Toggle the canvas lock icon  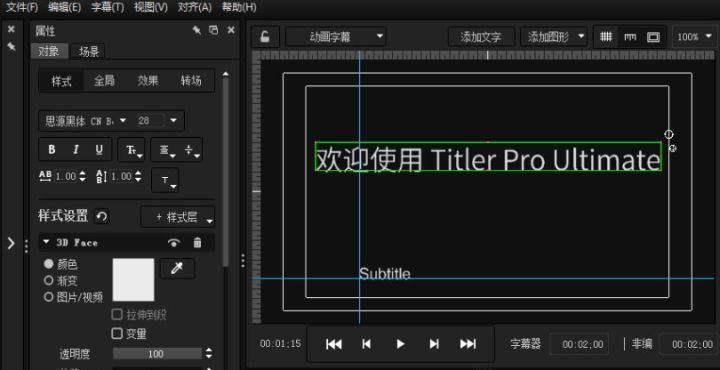(265, 37)
